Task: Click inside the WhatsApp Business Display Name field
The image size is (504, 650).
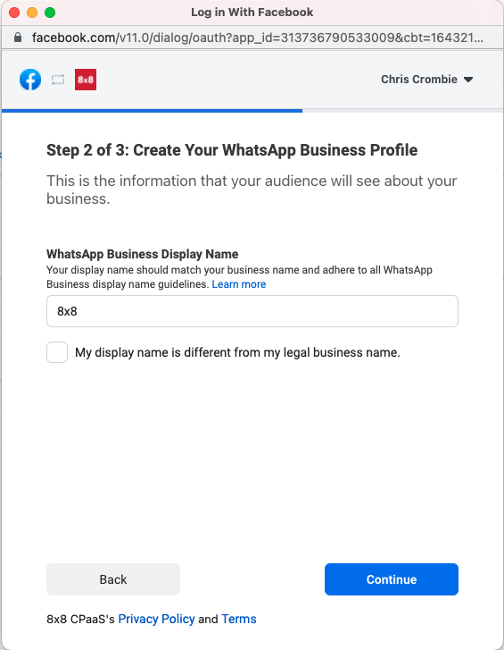Action: [x=252, y=311]
